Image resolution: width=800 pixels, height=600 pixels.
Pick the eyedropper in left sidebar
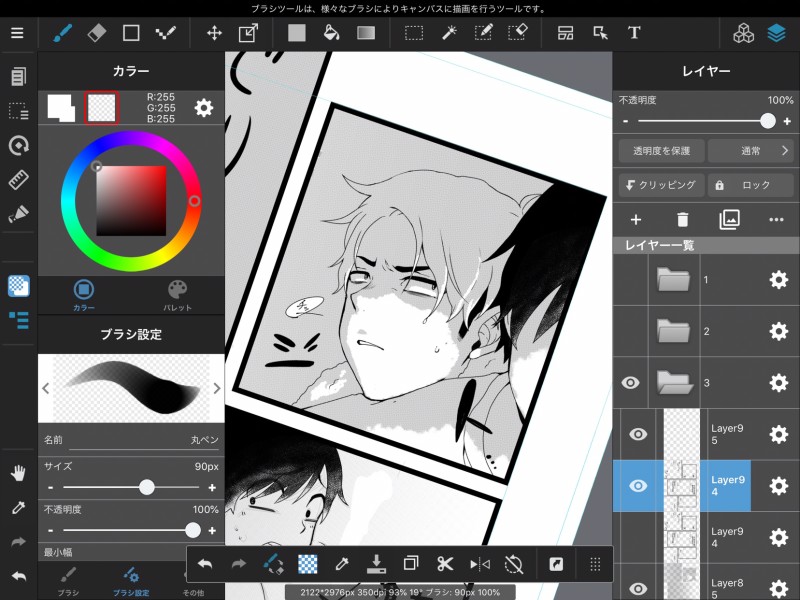tap(18, 507)
